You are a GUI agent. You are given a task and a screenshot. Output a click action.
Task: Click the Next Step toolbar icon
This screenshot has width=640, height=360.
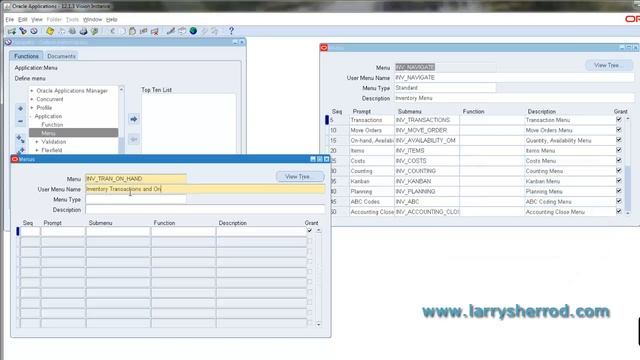[61, 31]
